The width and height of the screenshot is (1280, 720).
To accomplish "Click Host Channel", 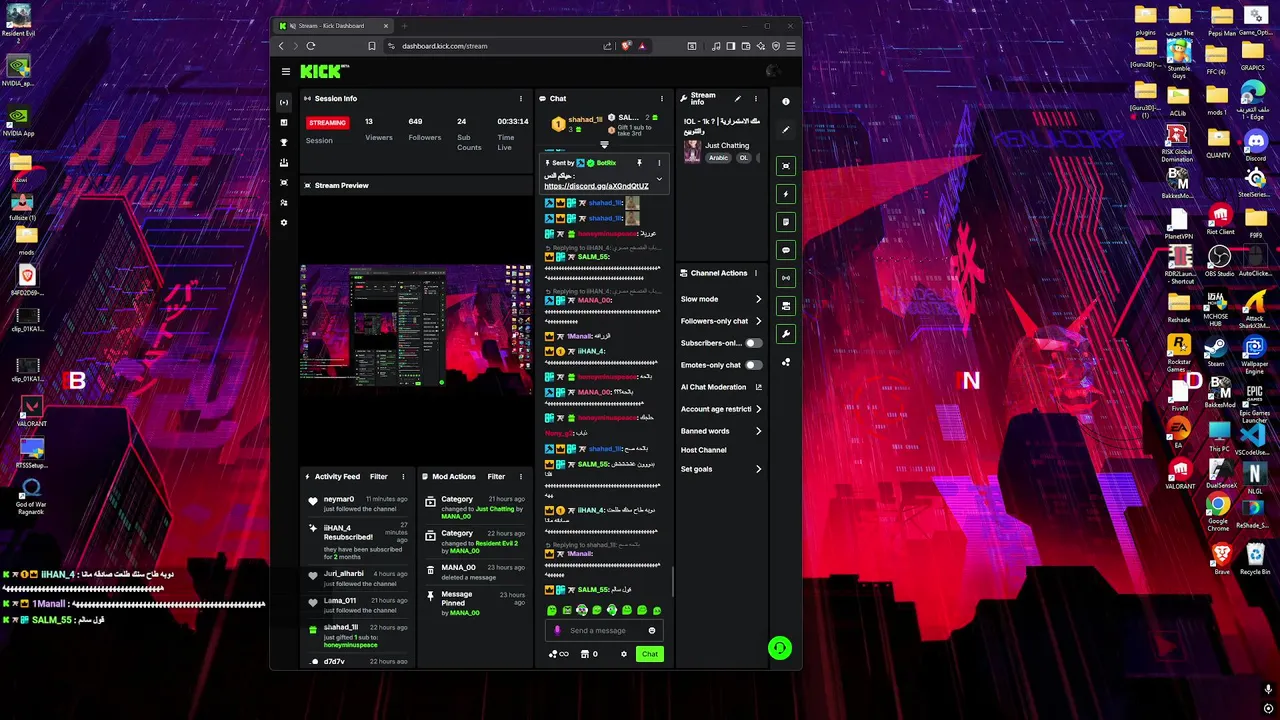I will point(704,450).
